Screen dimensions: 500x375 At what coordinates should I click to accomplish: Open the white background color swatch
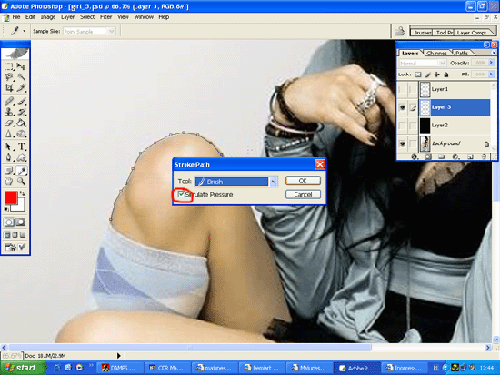tap(20, 207)
